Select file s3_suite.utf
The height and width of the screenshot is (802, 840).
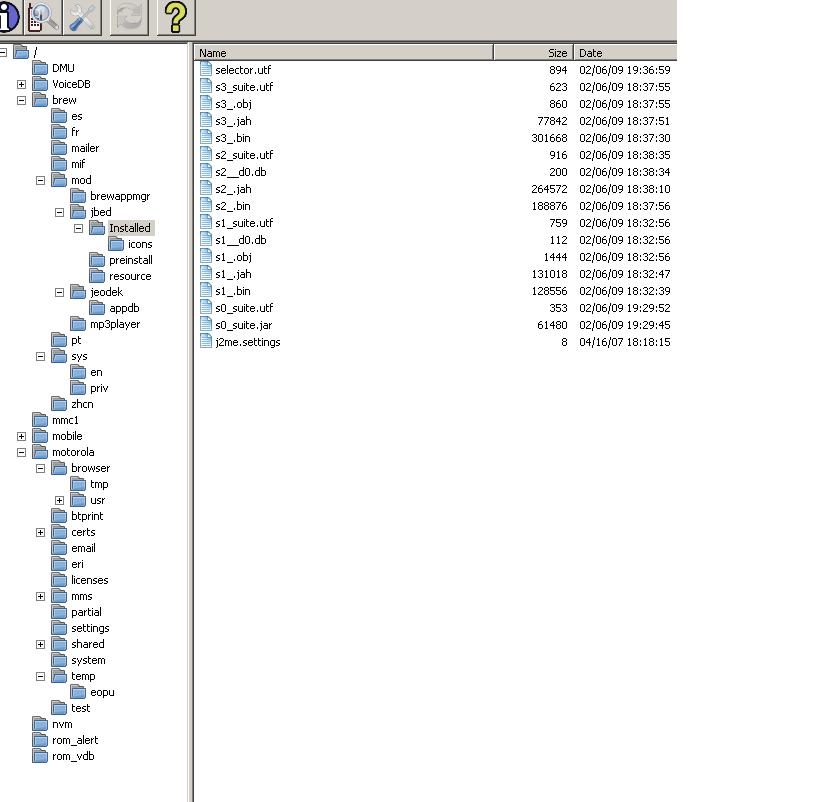(244, 87)
